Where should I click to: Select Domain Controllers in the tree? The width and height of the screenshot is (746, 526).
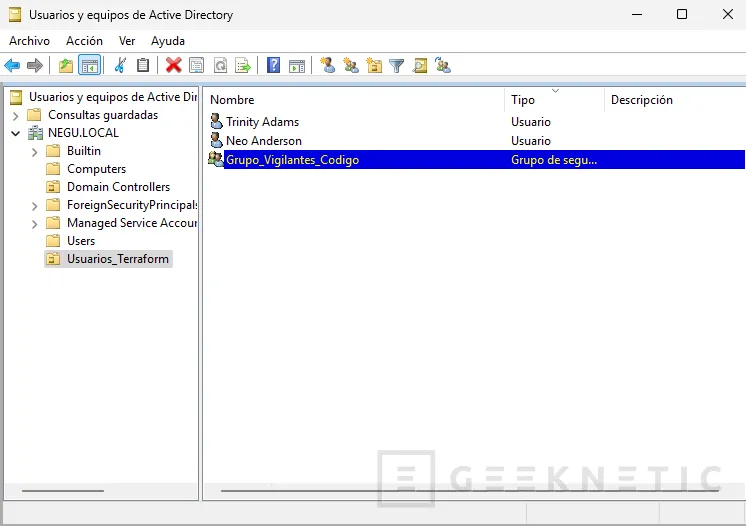pos(118,187)
